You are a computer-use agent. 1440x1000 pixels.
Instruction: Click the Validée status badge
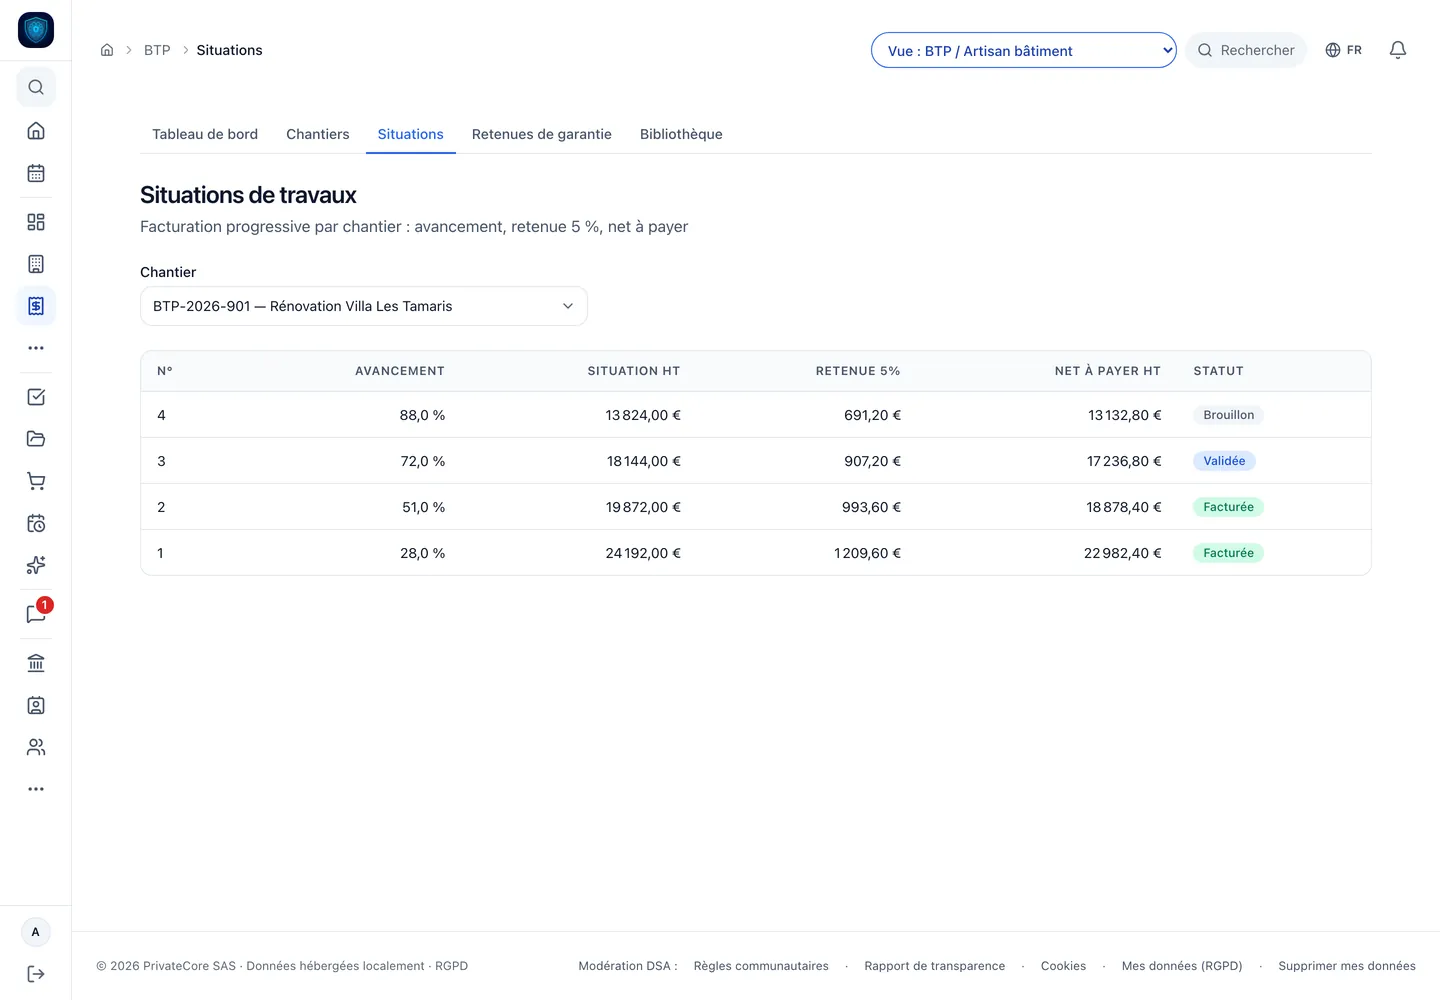(x=1225, y=461)
